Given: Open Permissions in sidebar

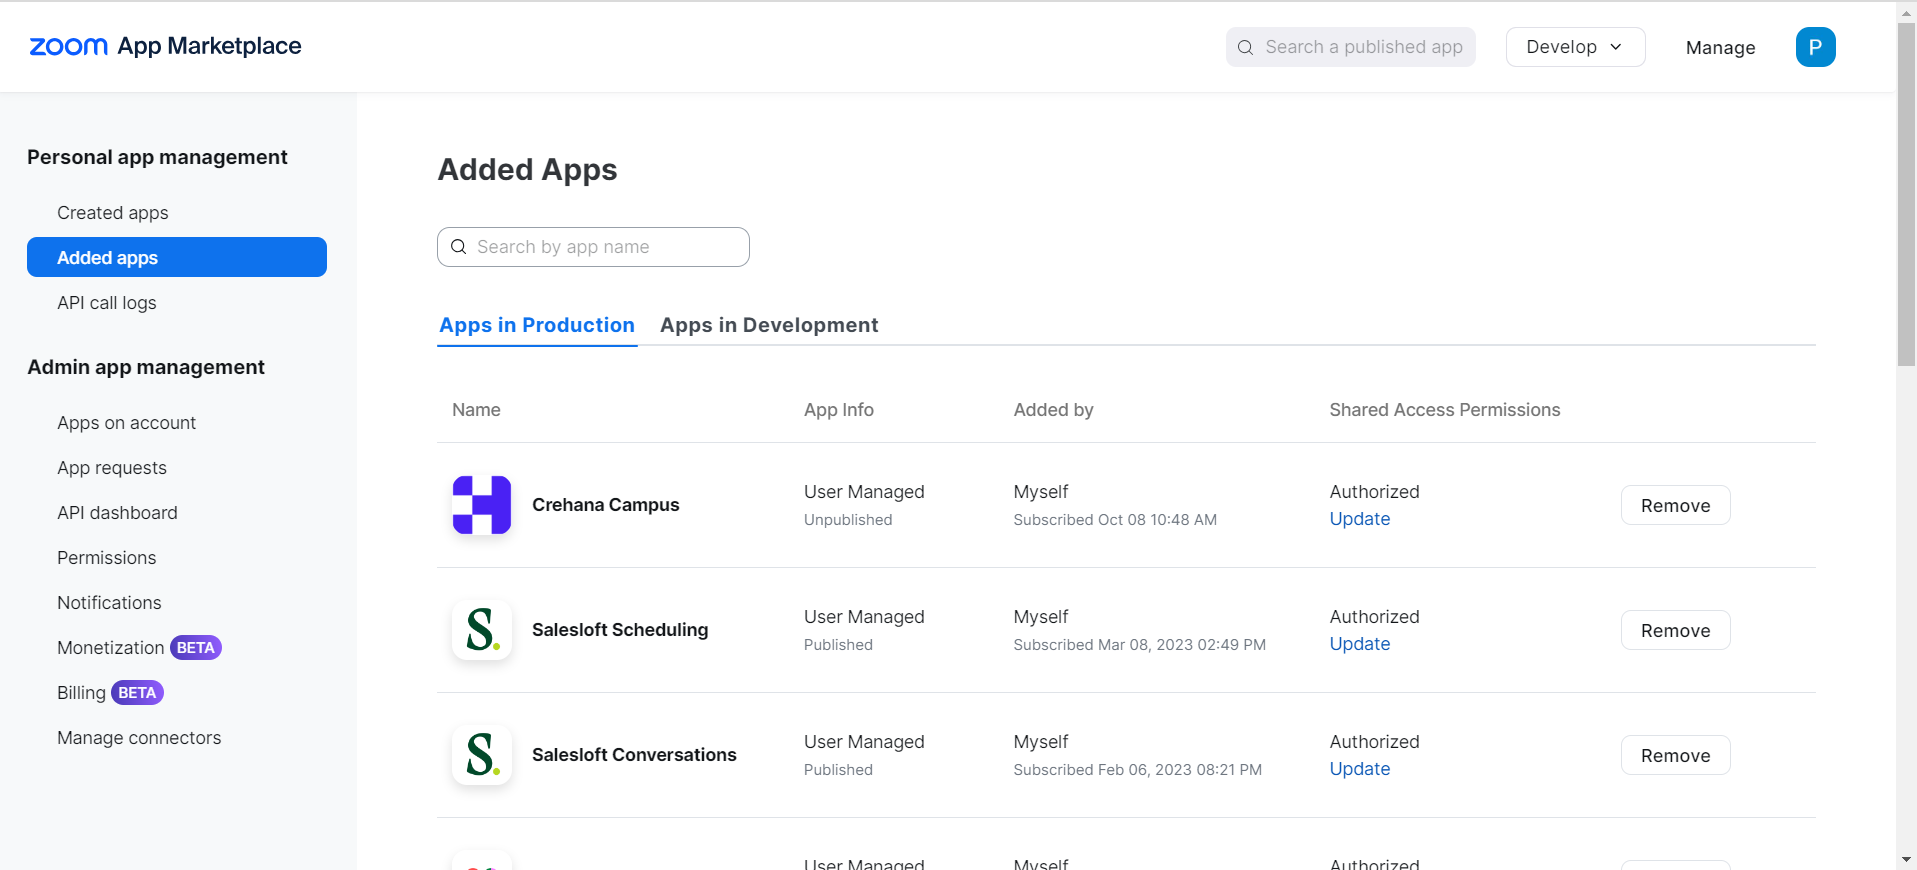Looking at the screenshot, I should tap(107, 558).
